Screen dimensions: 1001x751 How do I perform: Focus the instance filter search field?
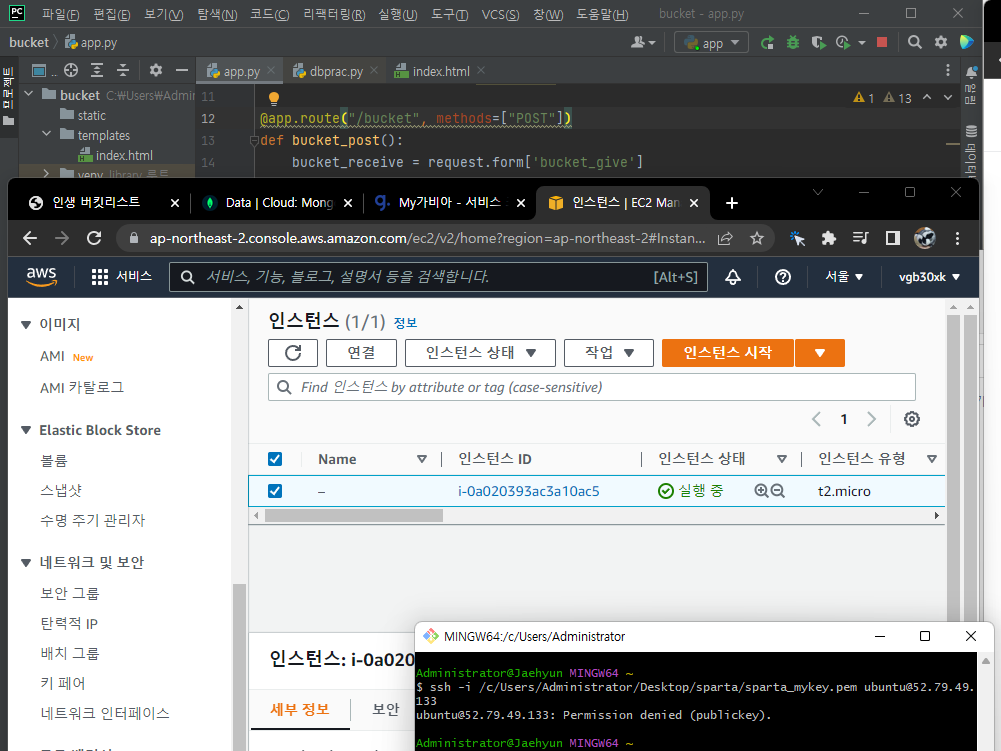coord(592,387)
